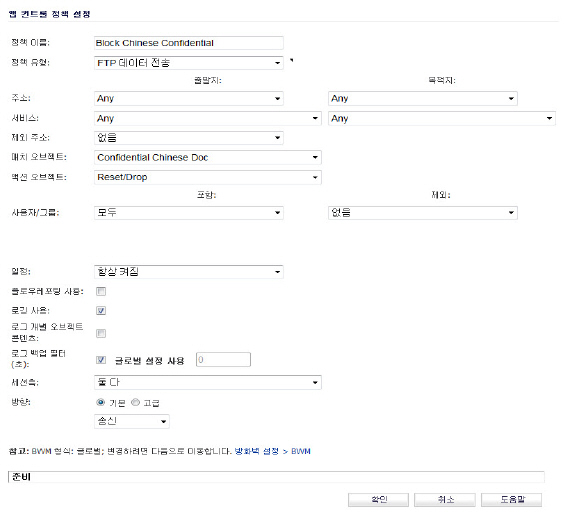This screenshot has width=576, height=525.
Task: Enable the flow reporting checkbox
Action: [x=101, y=291]
